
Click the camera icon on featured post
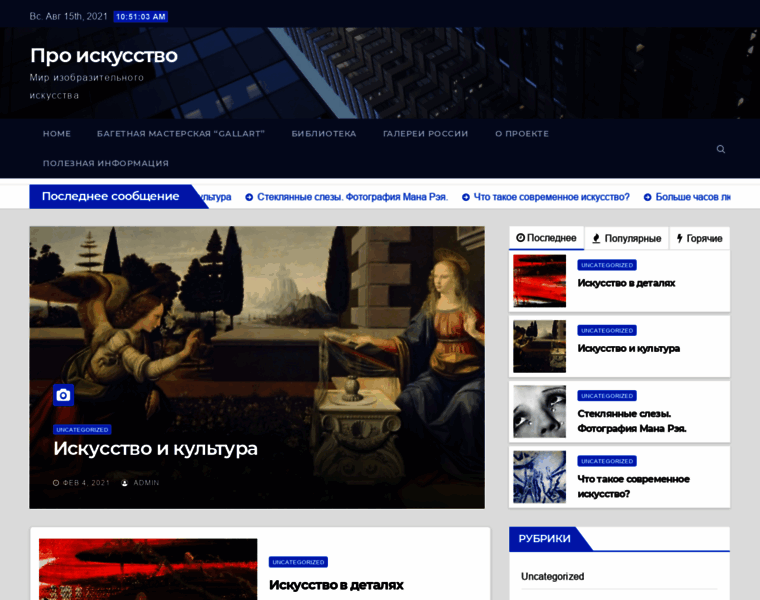pyautogui.click(x=63, y=395)
